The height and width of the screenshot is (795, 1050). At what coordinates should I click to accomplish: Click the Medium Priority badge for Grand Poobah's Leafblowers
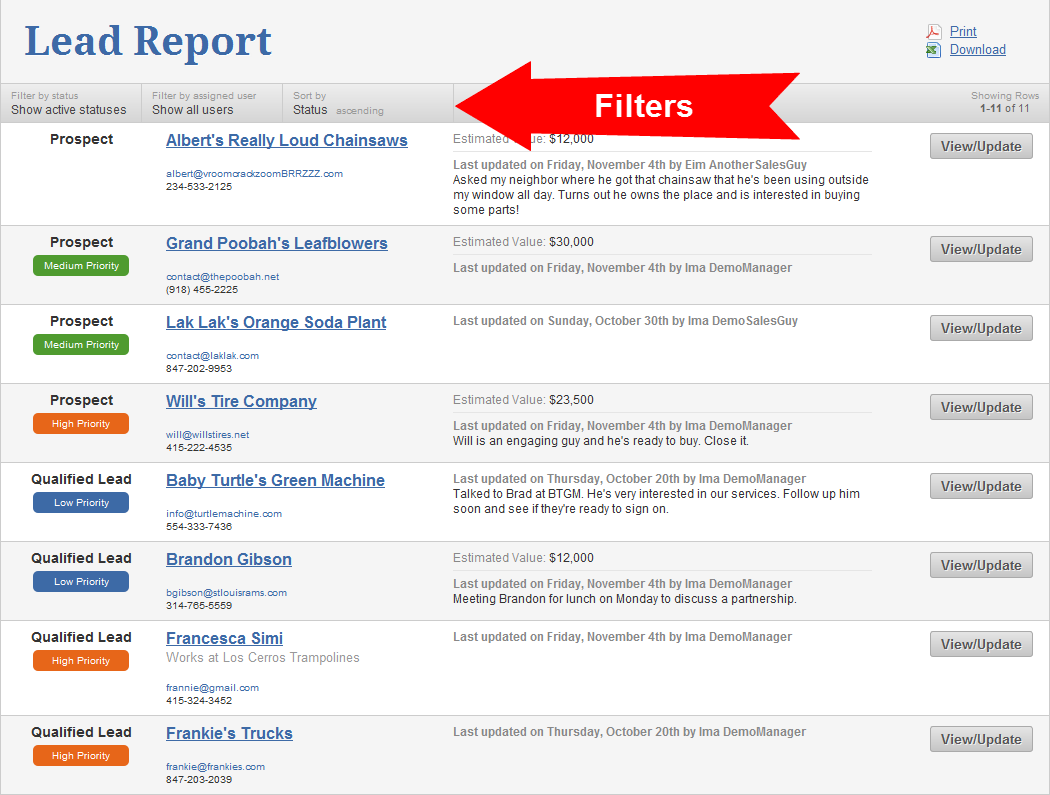click(x=80, y=265)
